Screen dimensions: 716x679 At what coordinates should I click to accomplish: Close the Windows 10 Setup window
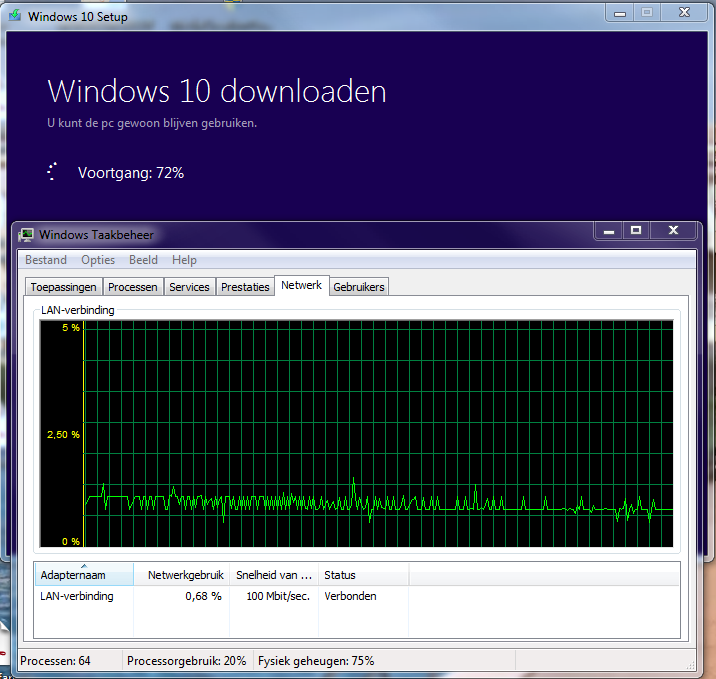[x=682, y=13]
